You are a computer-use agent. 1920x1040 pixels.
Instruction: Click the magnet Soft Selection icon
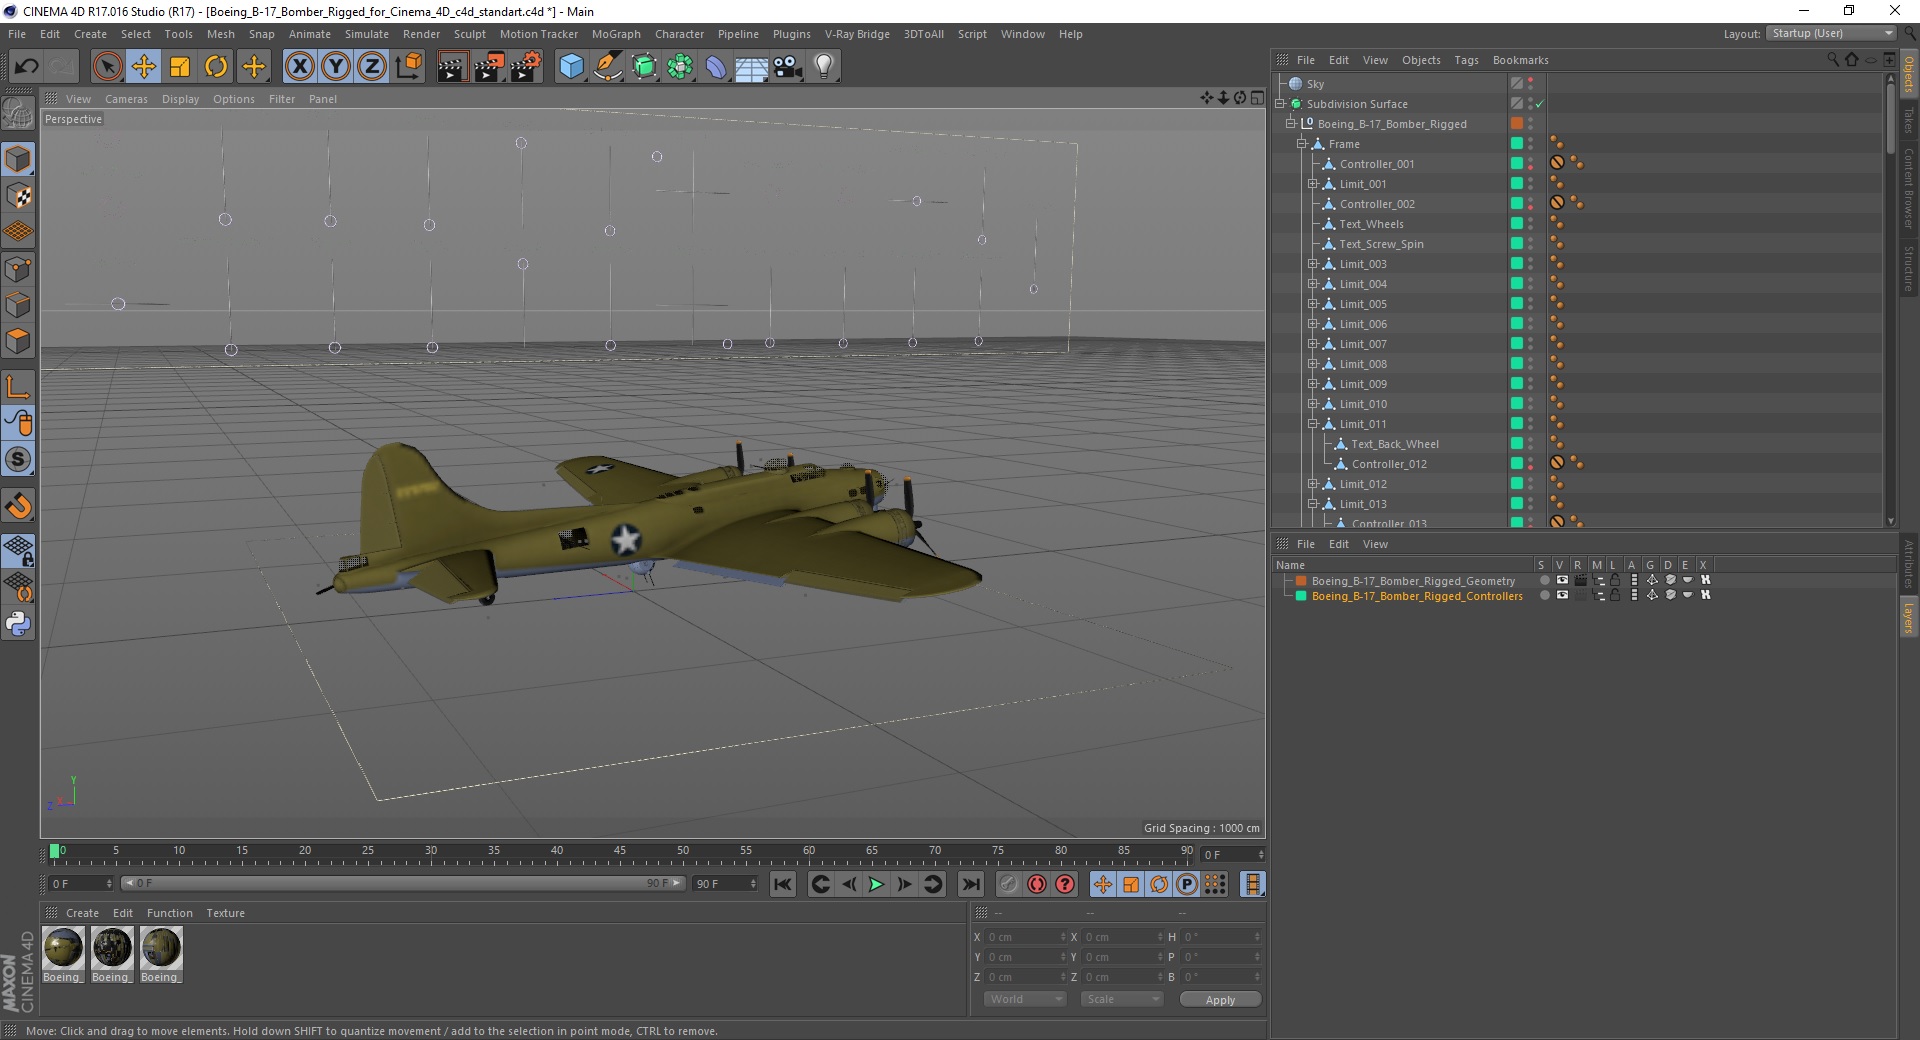[18, 506]
